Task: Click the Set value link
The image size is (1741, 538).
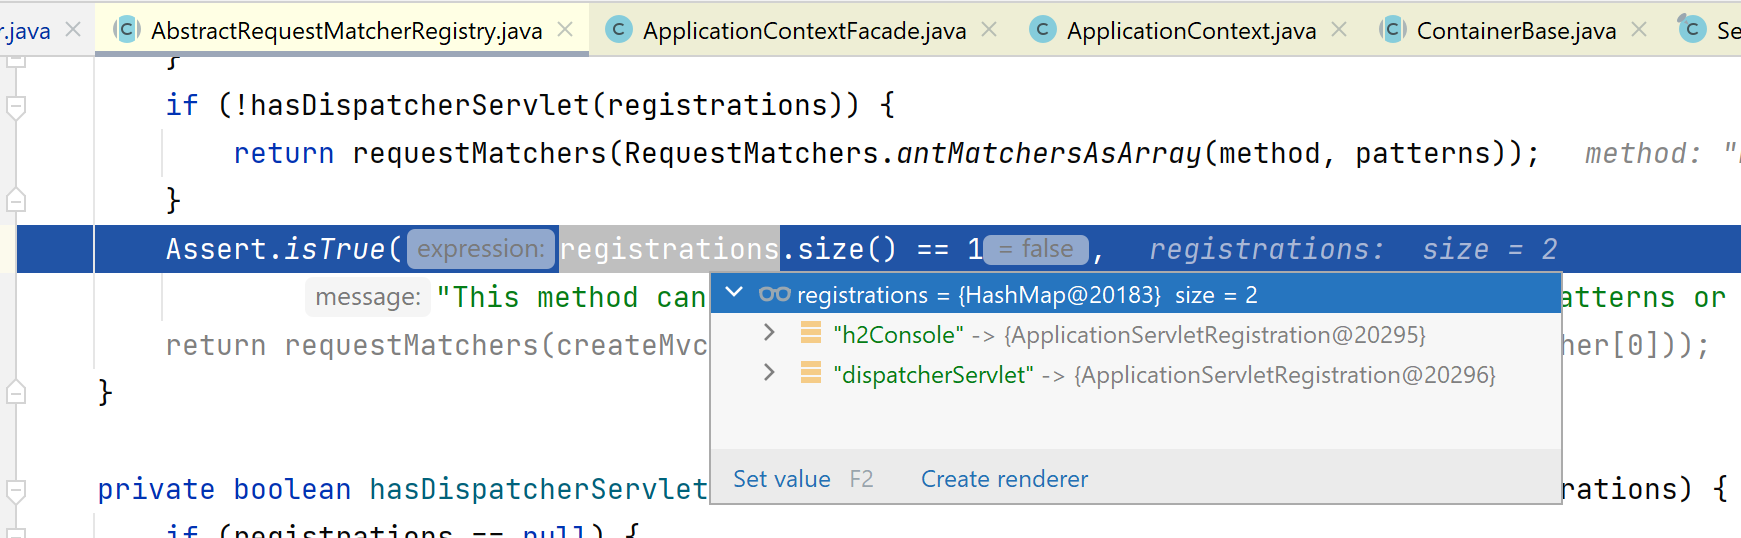Action: click(x=782, y=479)
